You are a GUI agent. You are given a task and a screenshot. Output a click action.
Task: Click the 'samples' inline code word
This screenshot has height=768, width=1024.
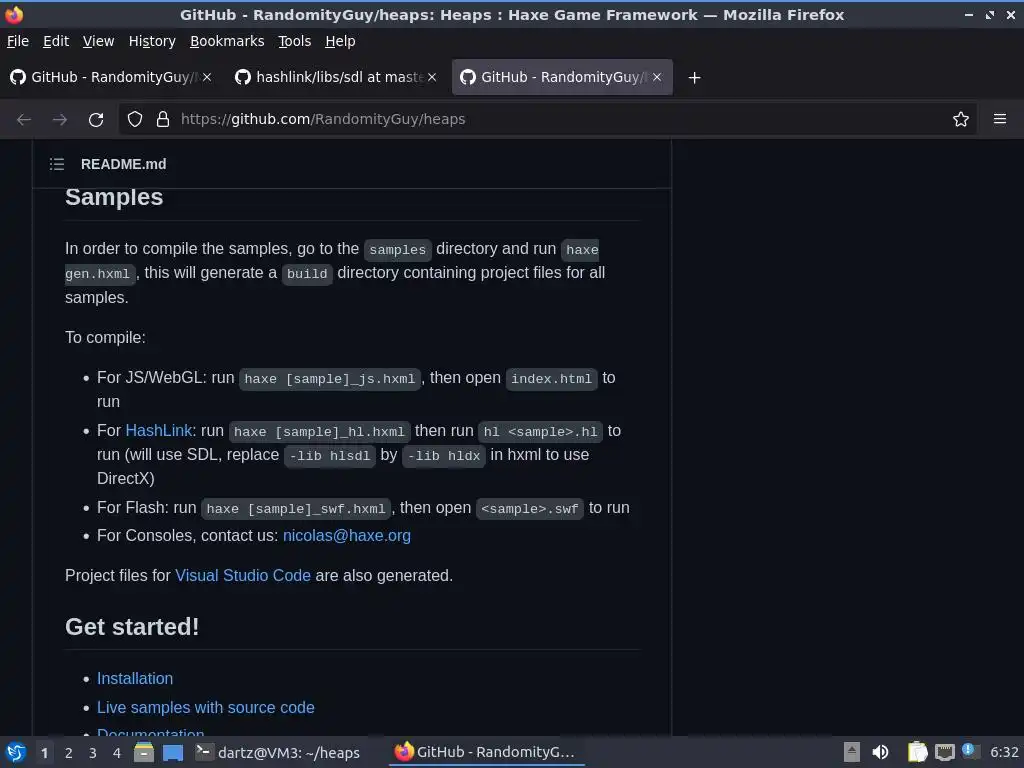tap(398, 249)
